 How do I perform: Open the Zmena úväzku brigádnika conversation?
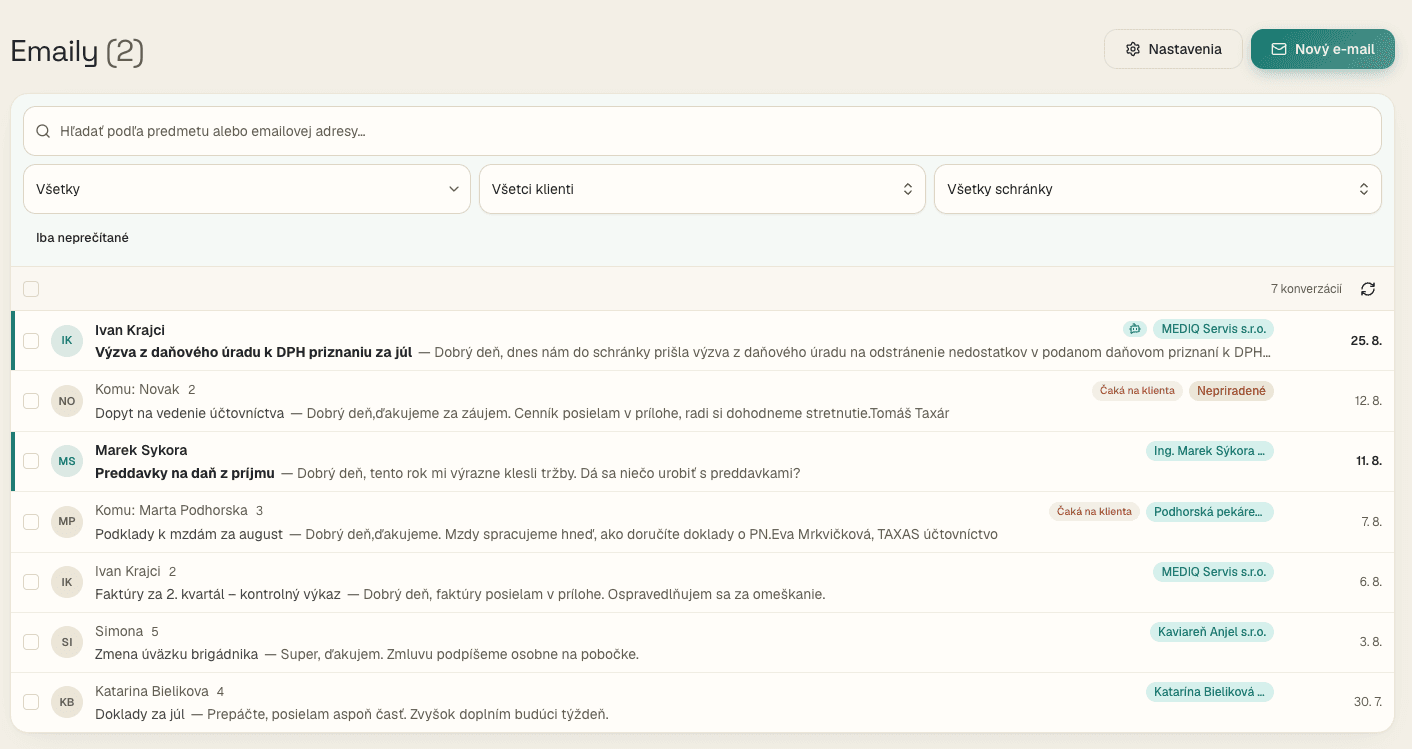click(x=702, y=641)
